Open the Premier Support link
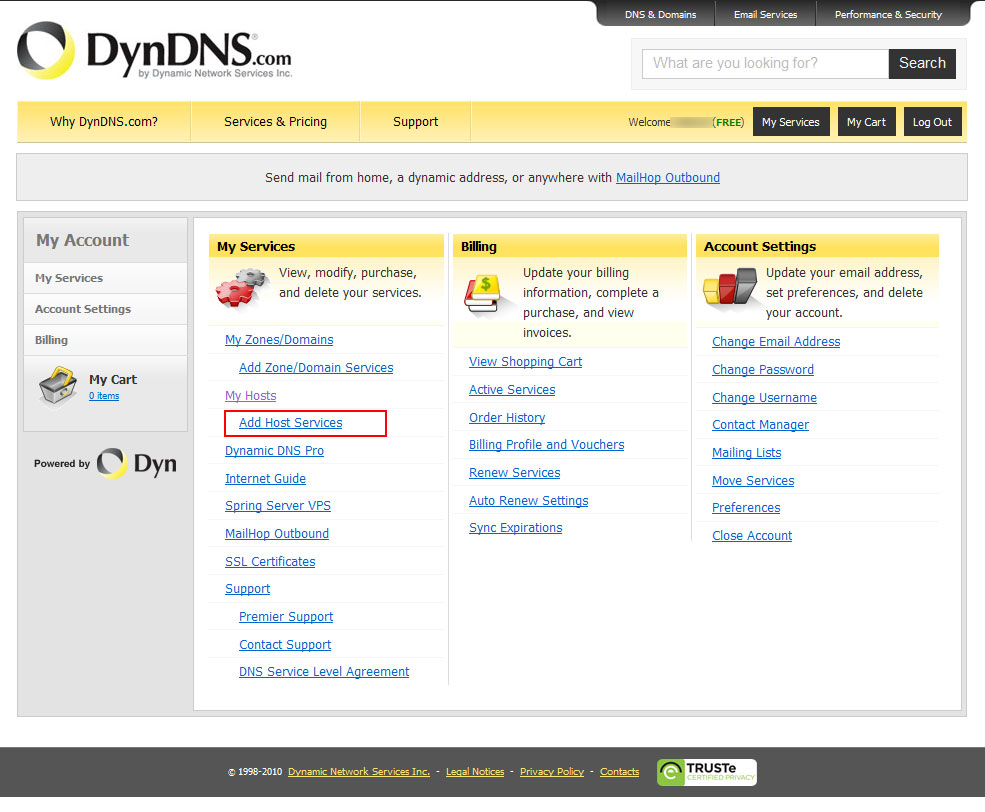Image resolution: width=985 pixels, height=812 pixels. click(286, 617)
